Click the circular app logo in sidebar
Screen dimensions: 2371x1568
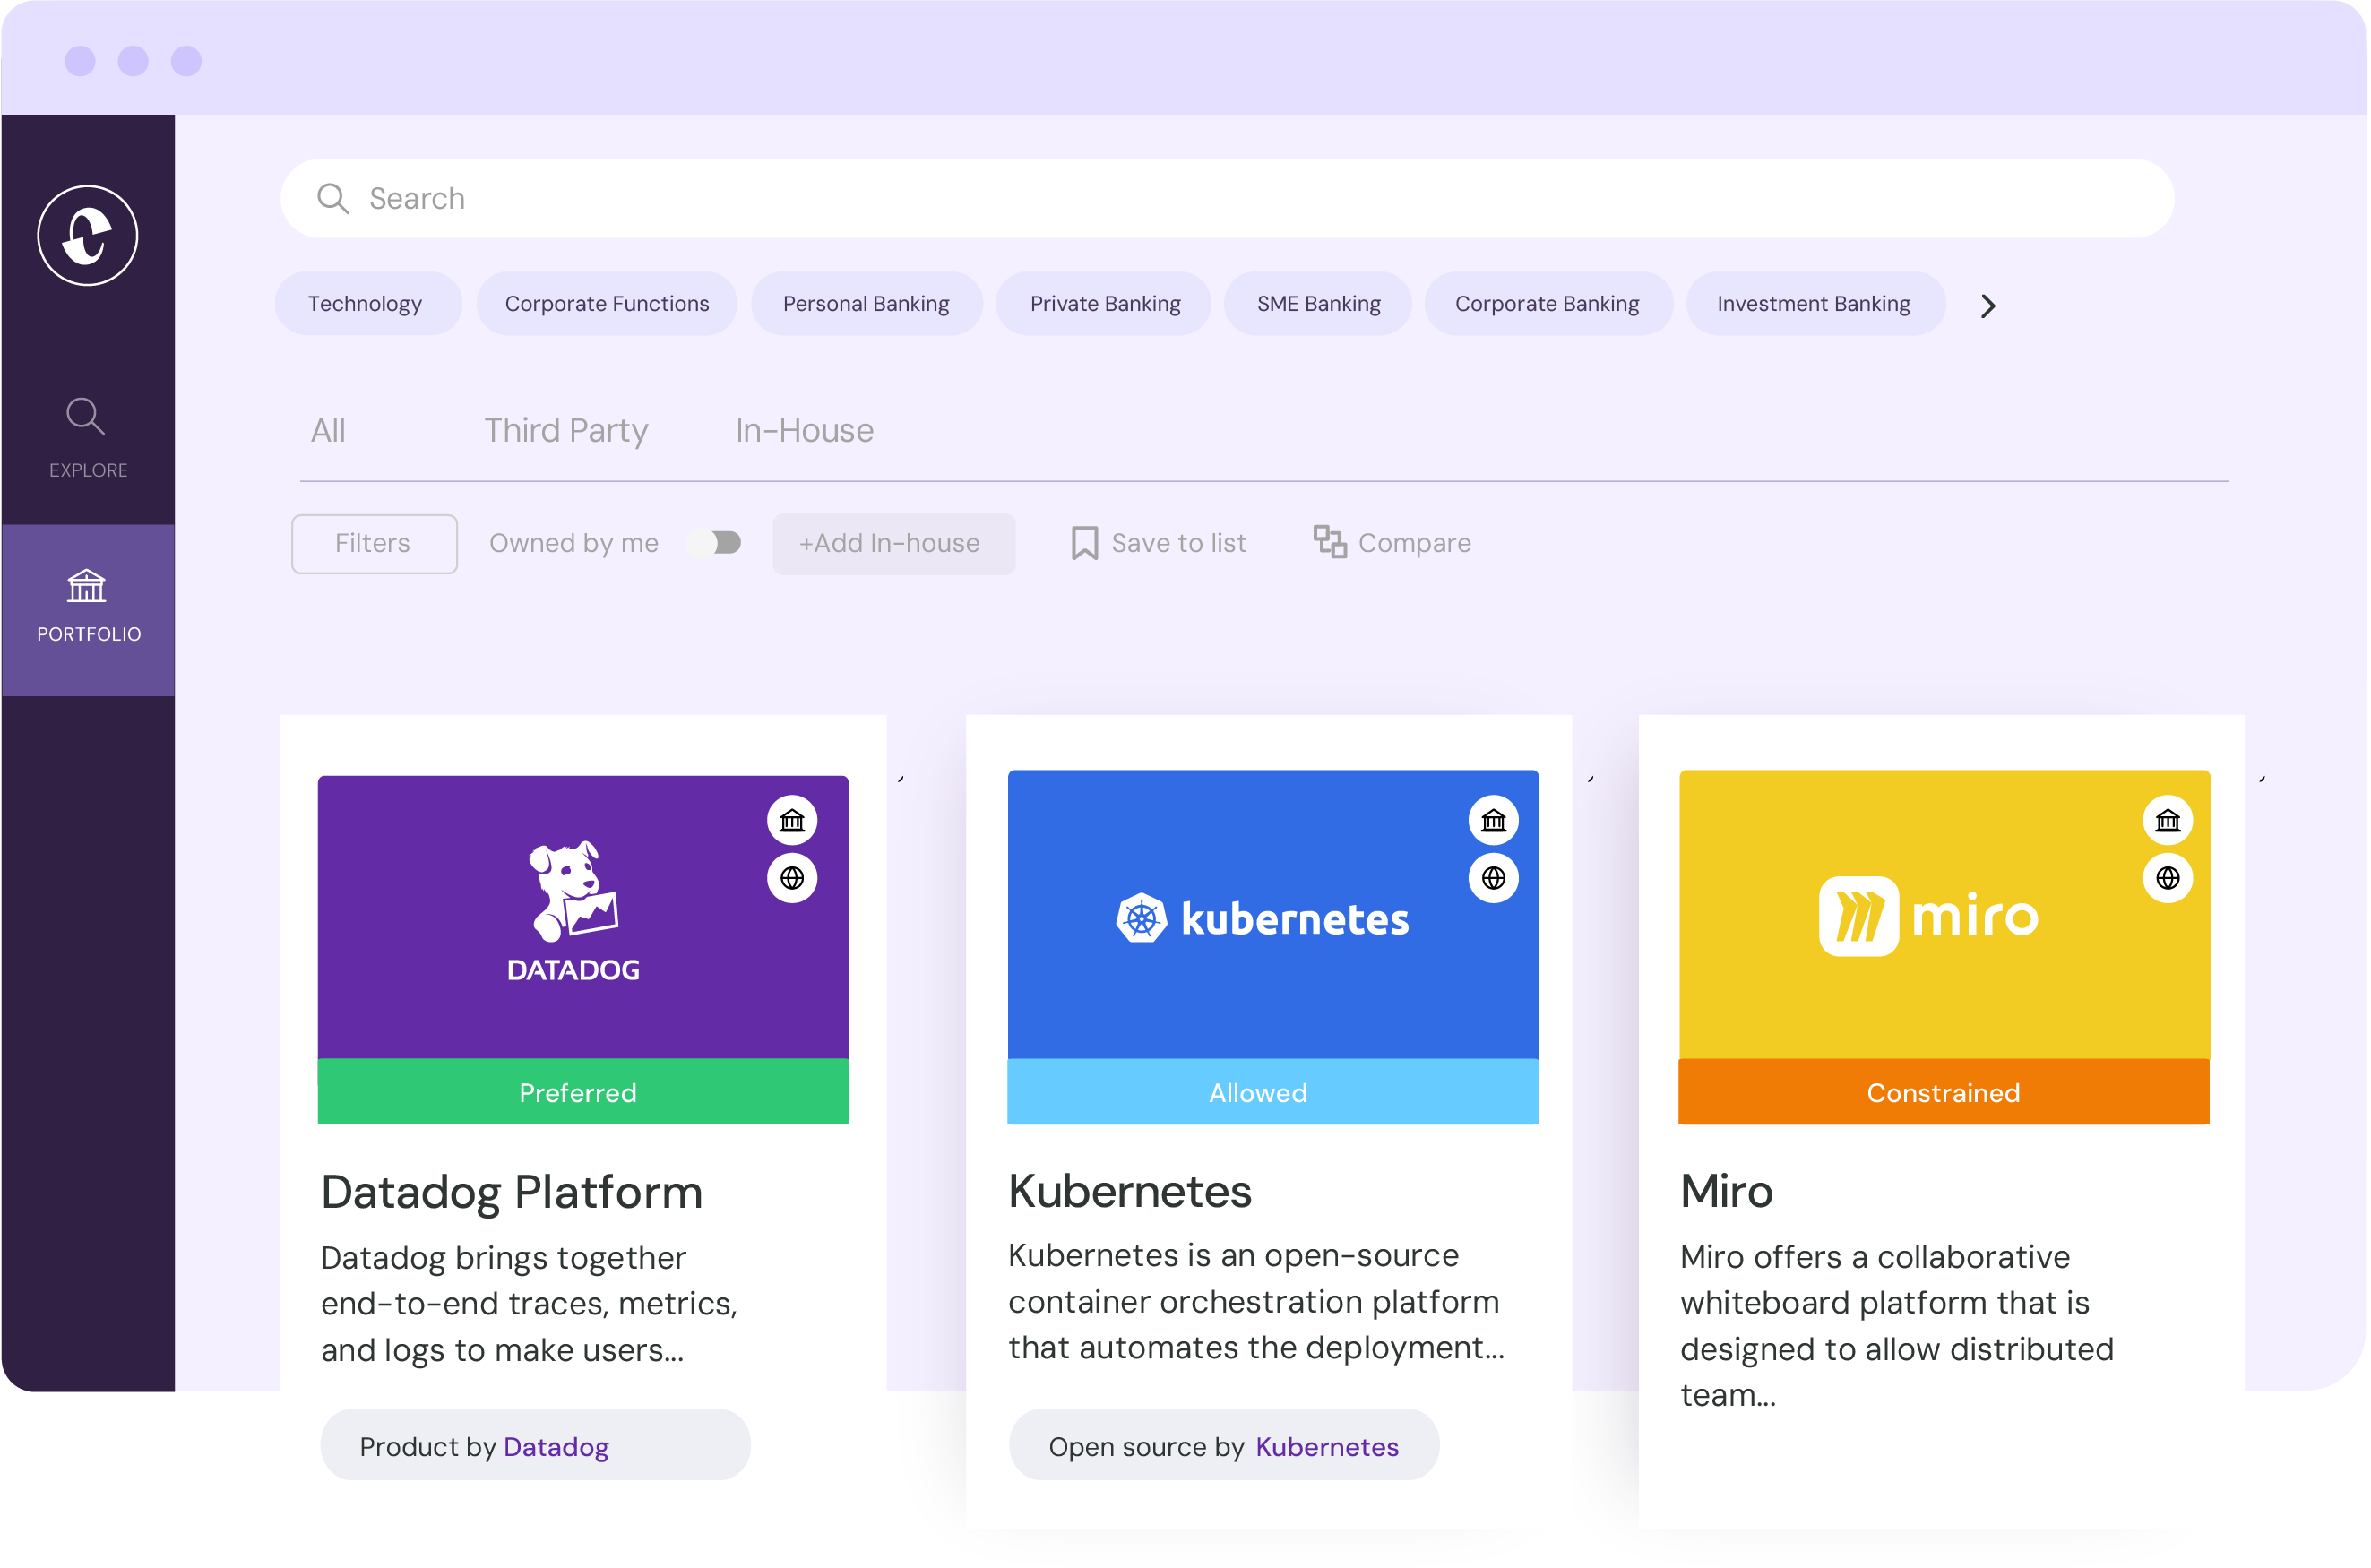[88, 236]
